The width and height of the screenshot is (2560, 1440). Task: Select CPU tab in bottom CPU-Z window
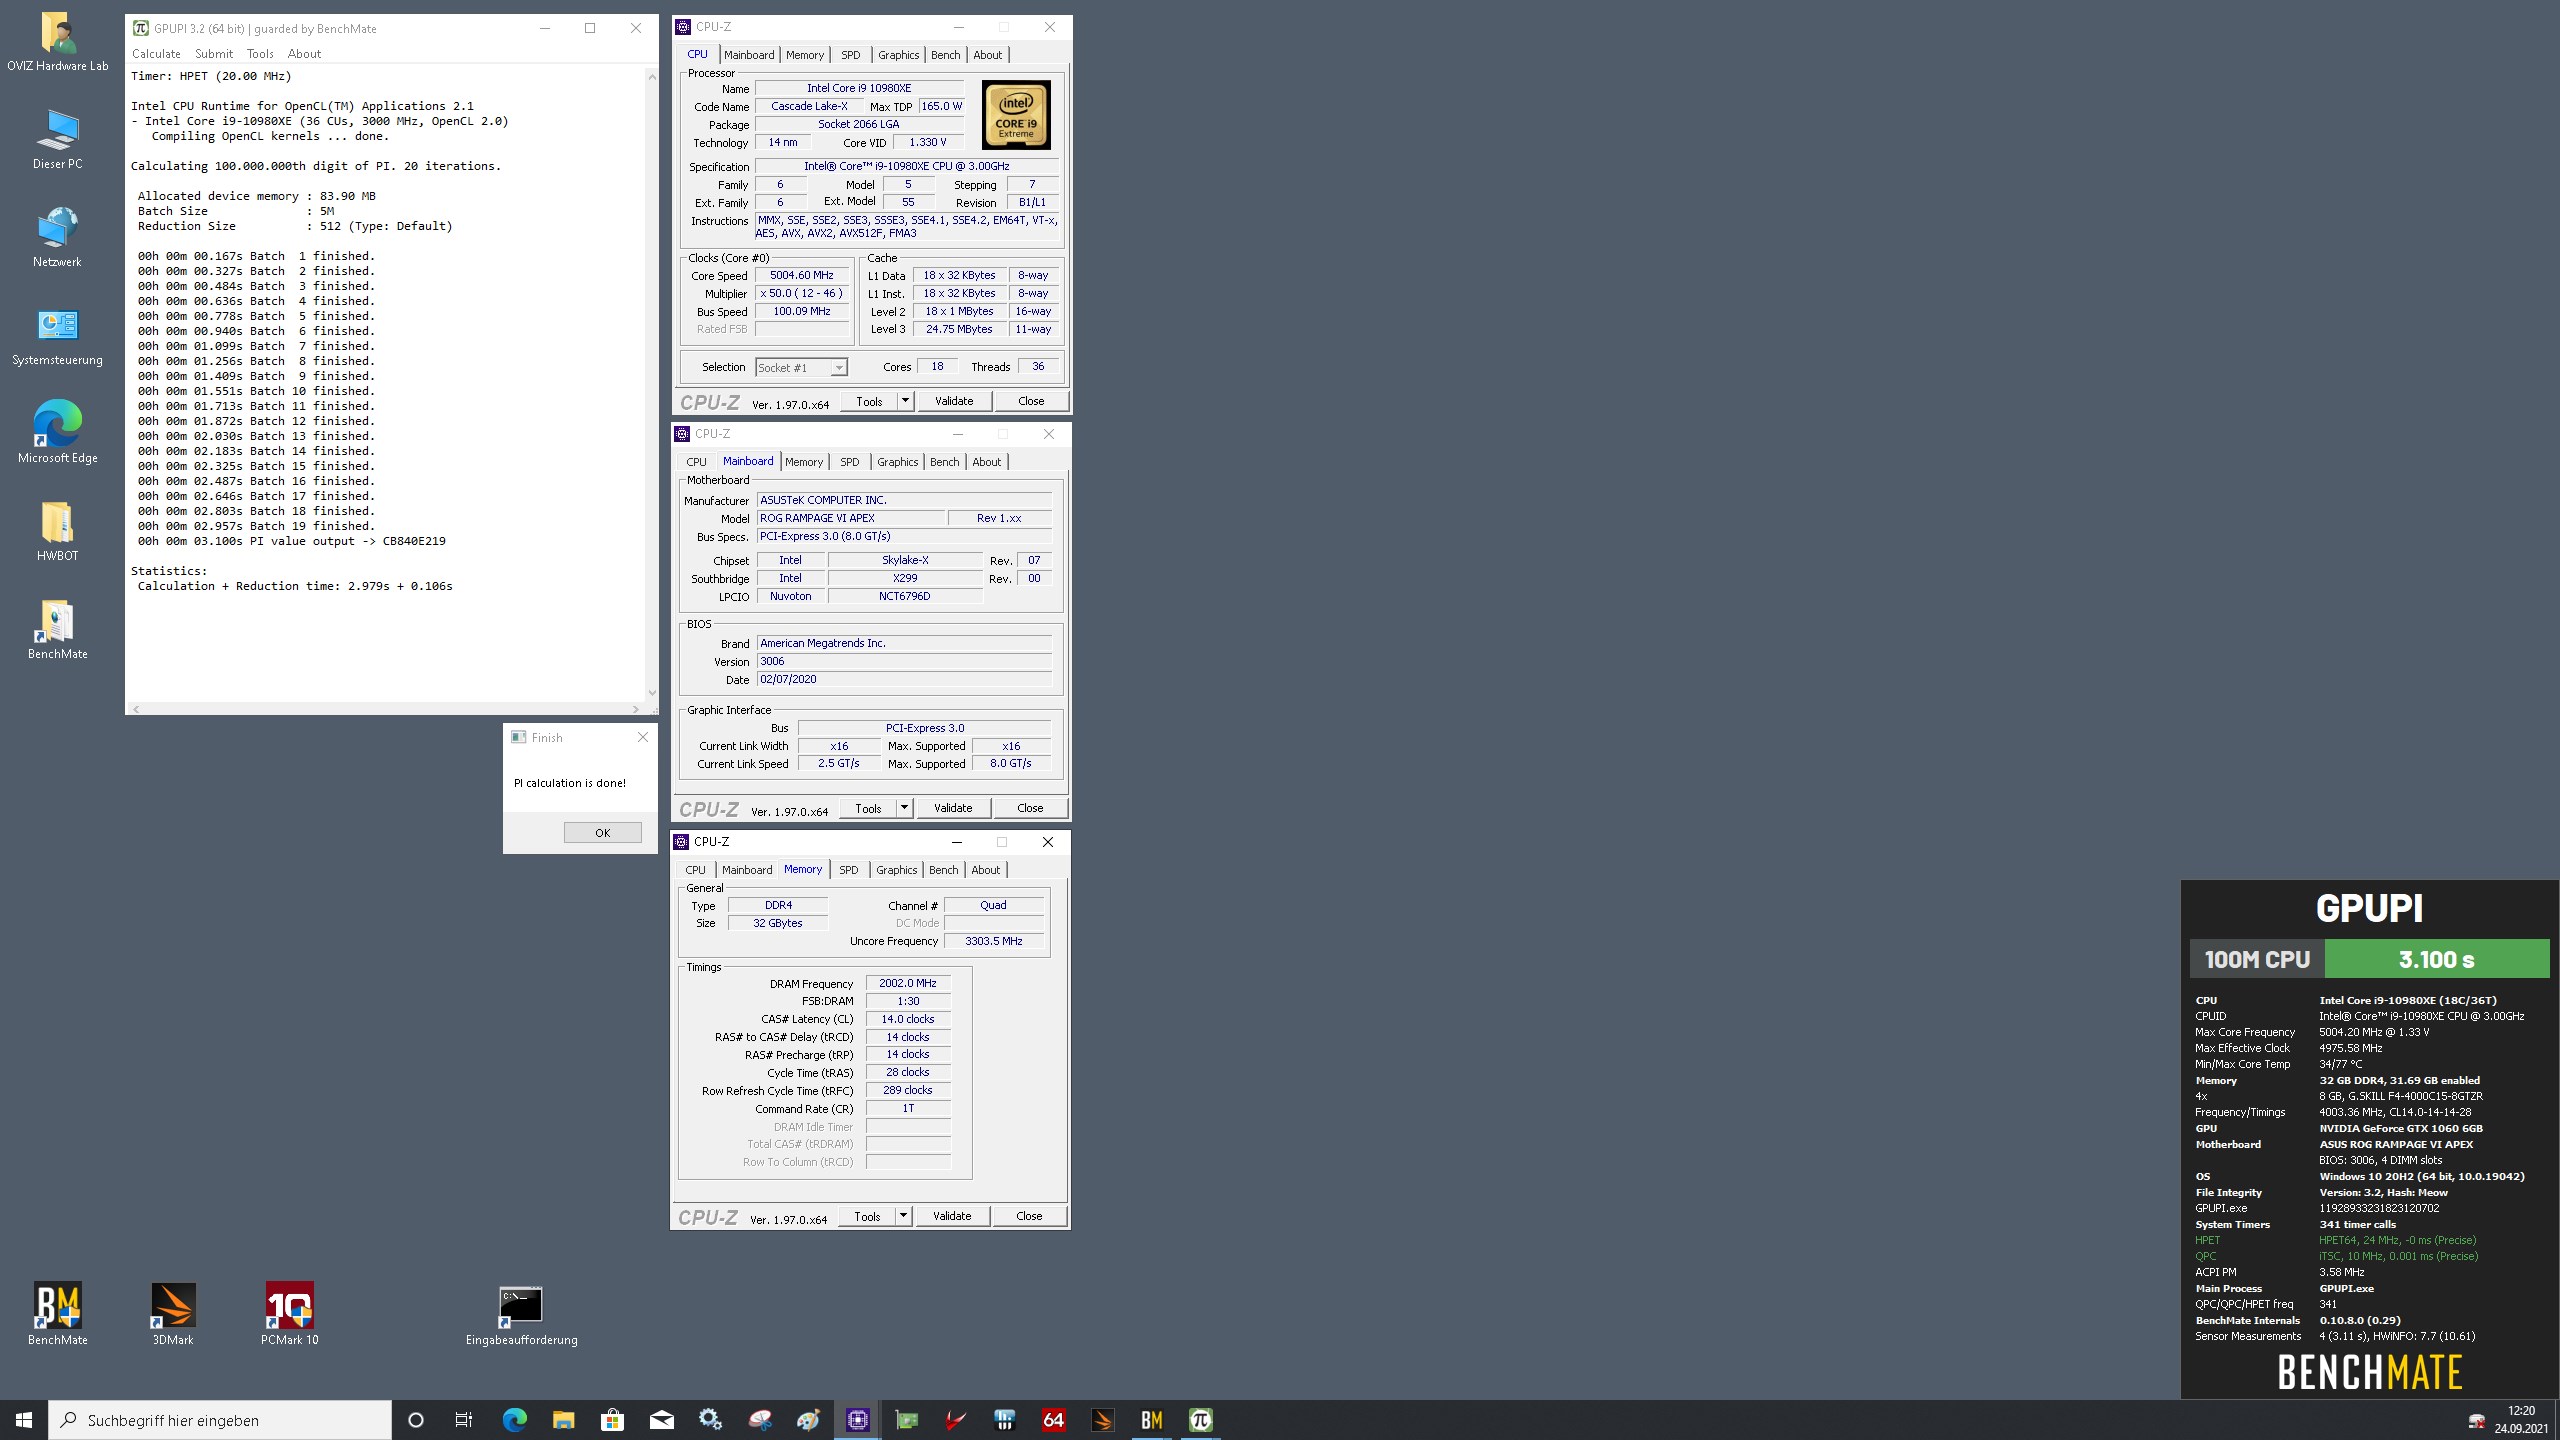point(695,870)
